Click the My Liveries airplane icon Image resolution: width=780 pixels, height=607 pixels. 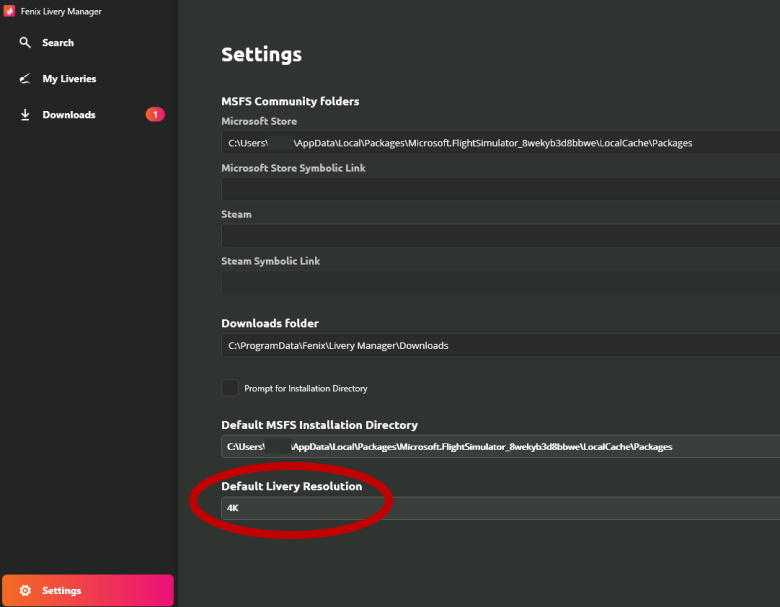pos(25,79)
